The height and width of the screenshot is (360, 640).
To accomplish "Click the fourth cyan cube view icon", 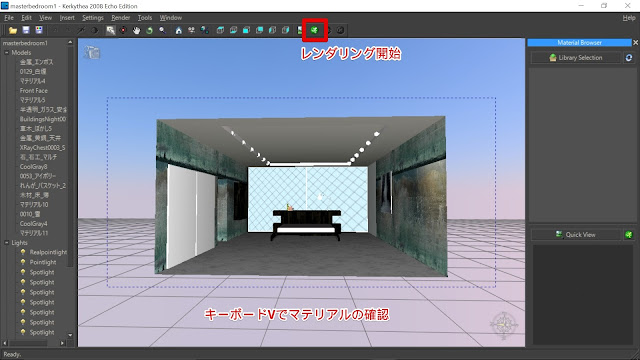I will 260,30.
